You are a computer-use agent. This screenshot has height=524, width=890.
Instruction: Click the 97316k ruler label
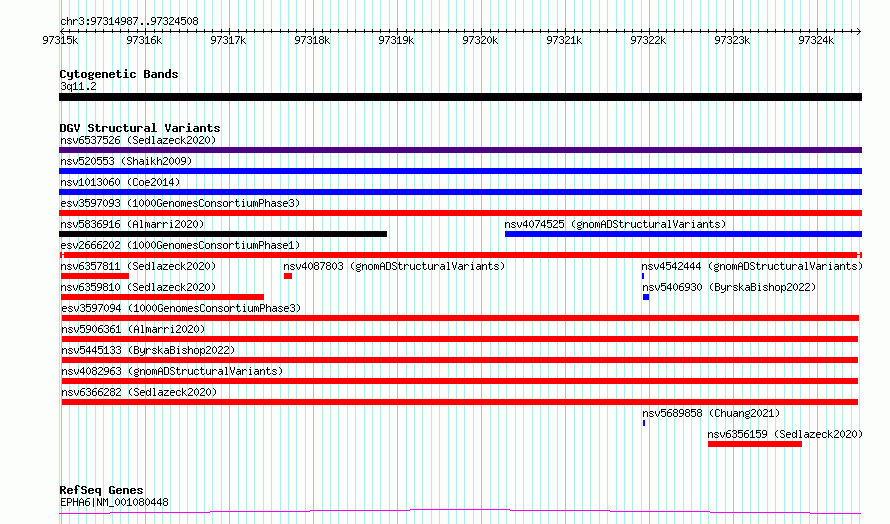(144, 40)
